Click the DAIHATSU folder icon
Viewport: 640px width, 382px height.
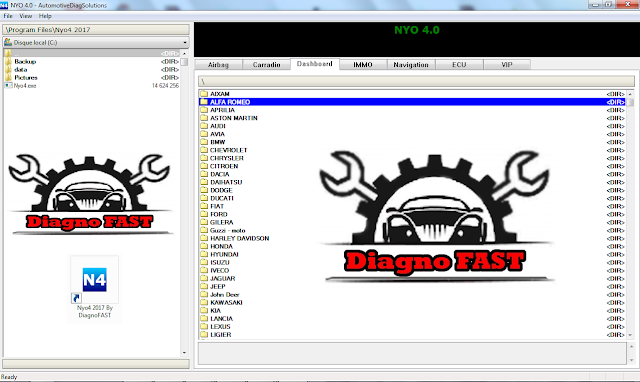(204, 182)
